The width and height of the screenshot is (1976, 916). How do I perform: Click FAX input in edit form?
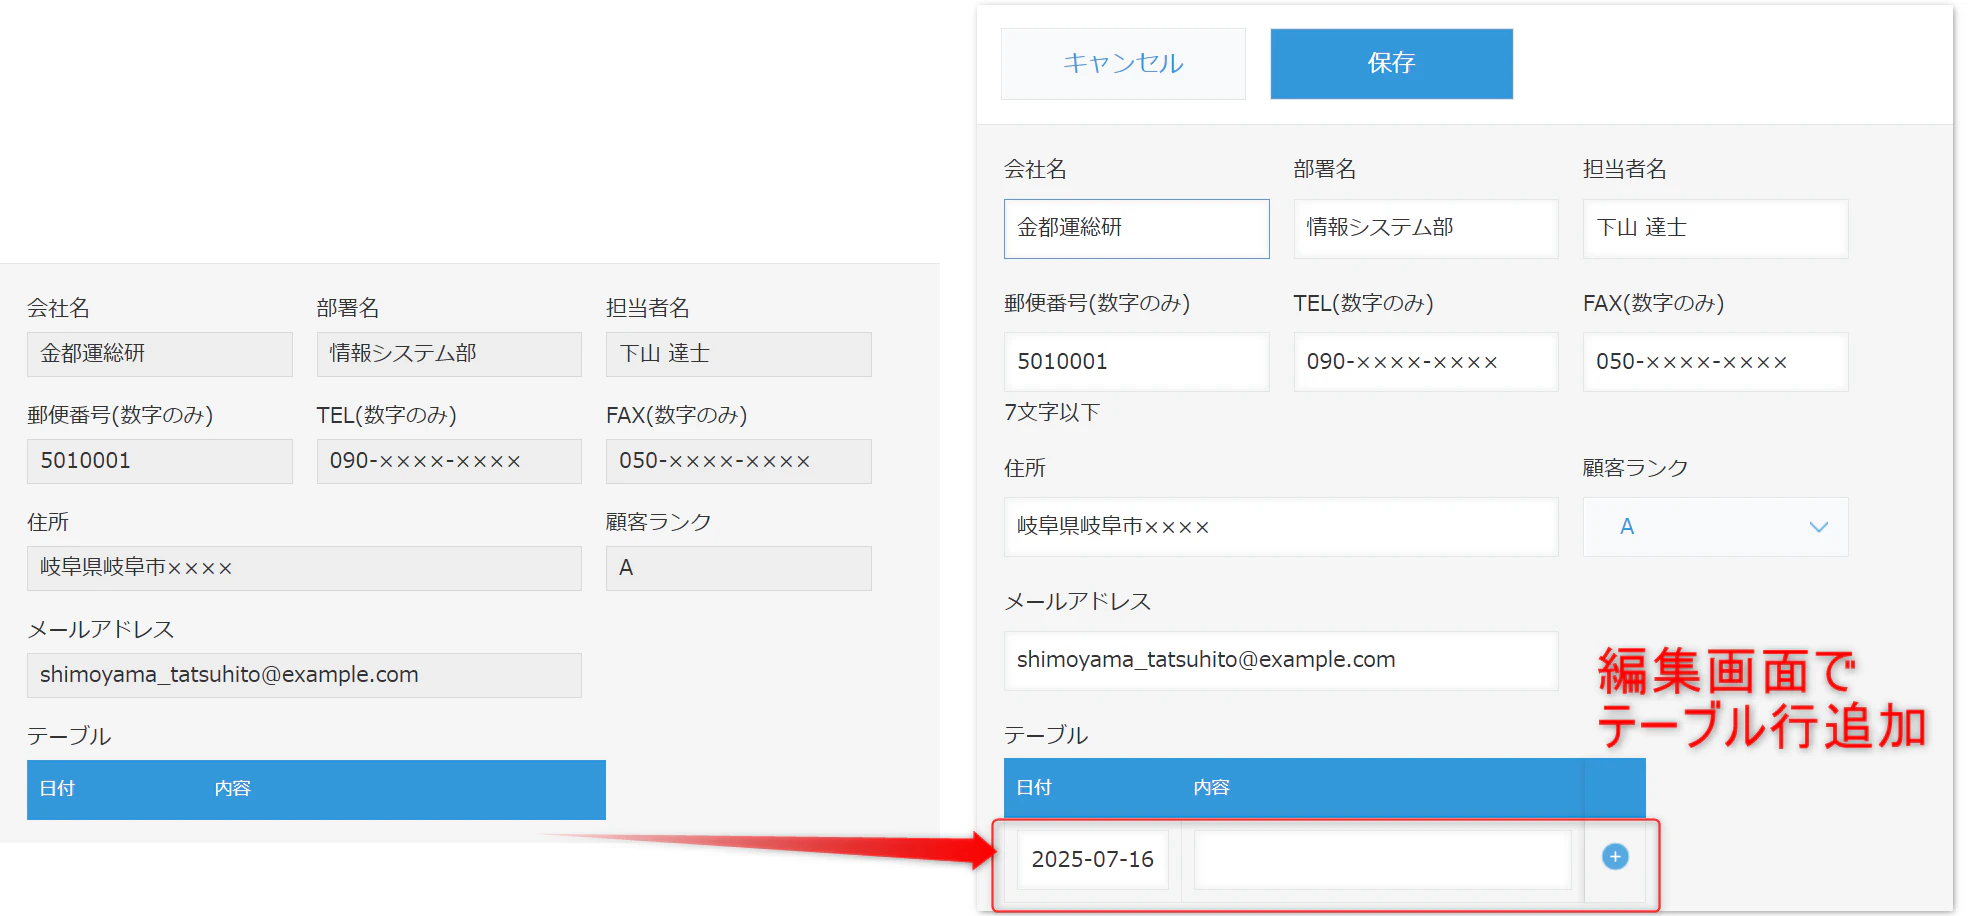1715,362
